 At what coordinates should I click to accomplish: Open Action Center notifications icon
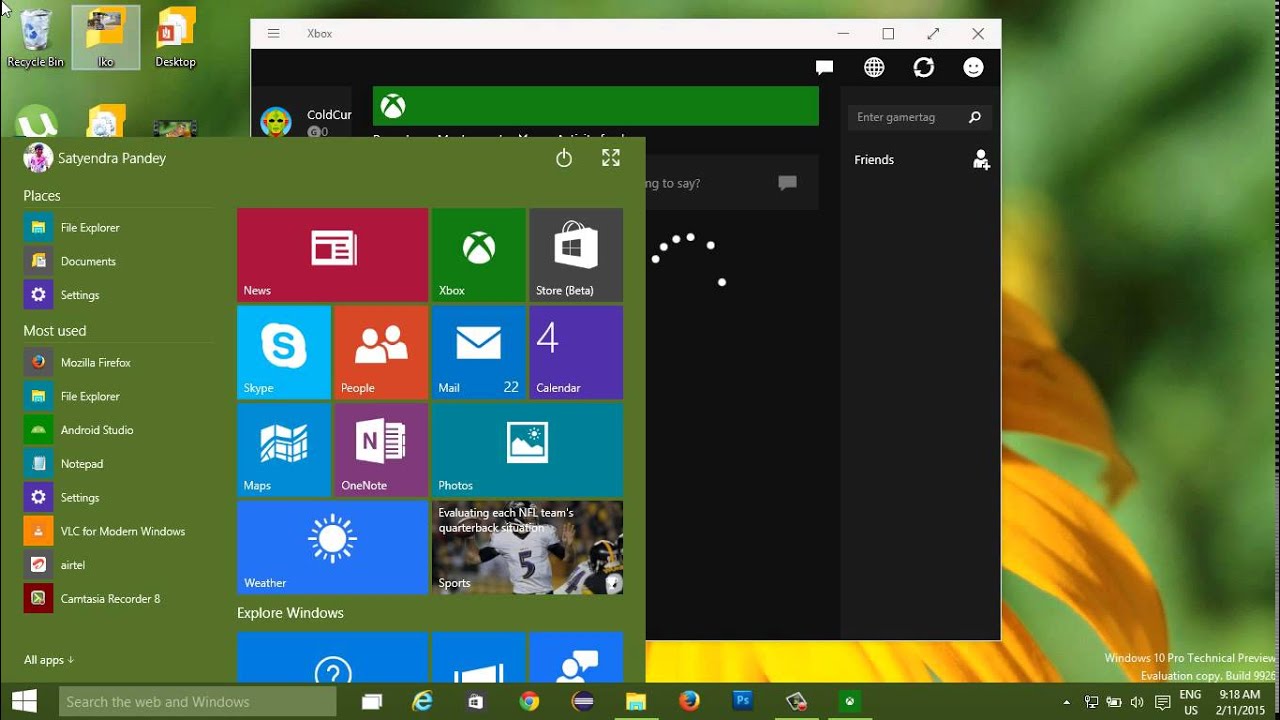coord(1162,702)
